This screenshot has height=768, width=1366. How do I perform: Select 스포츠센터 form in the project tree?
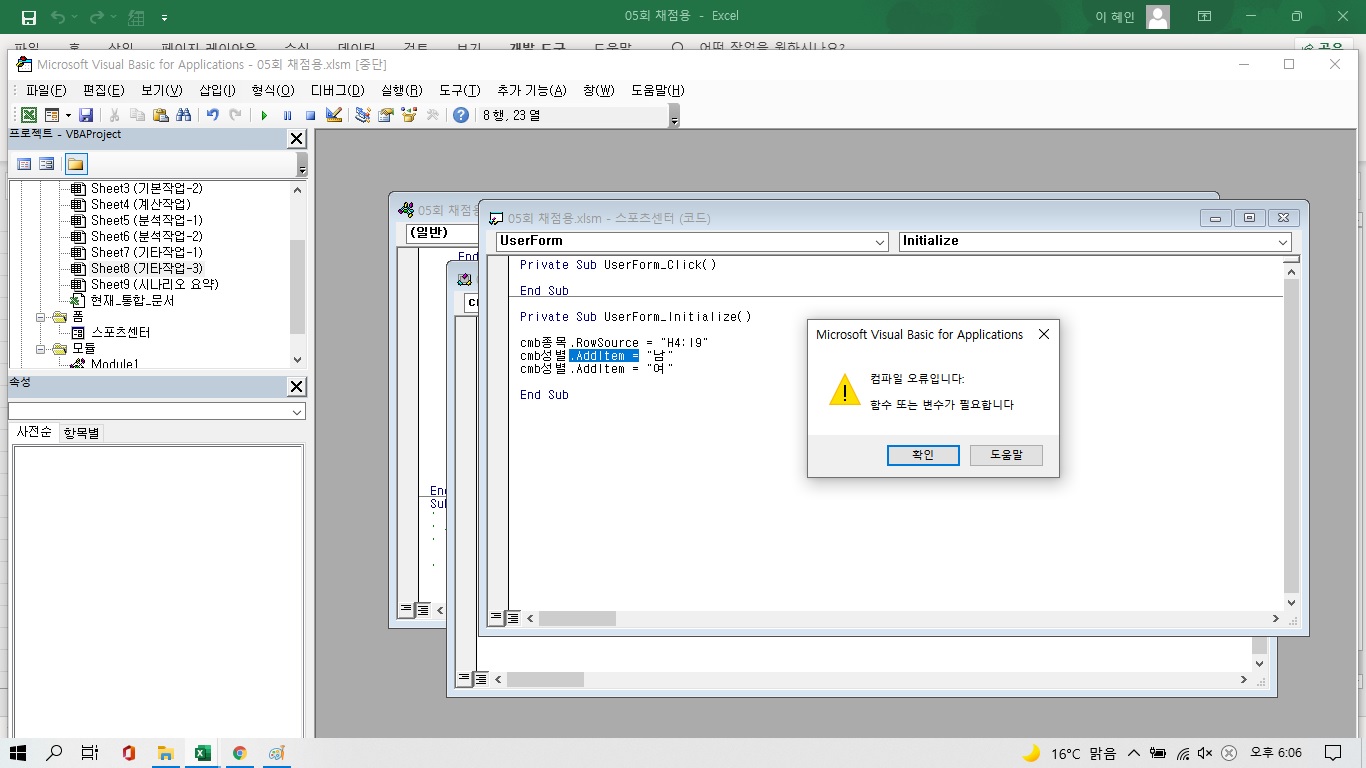coord(120,332)
